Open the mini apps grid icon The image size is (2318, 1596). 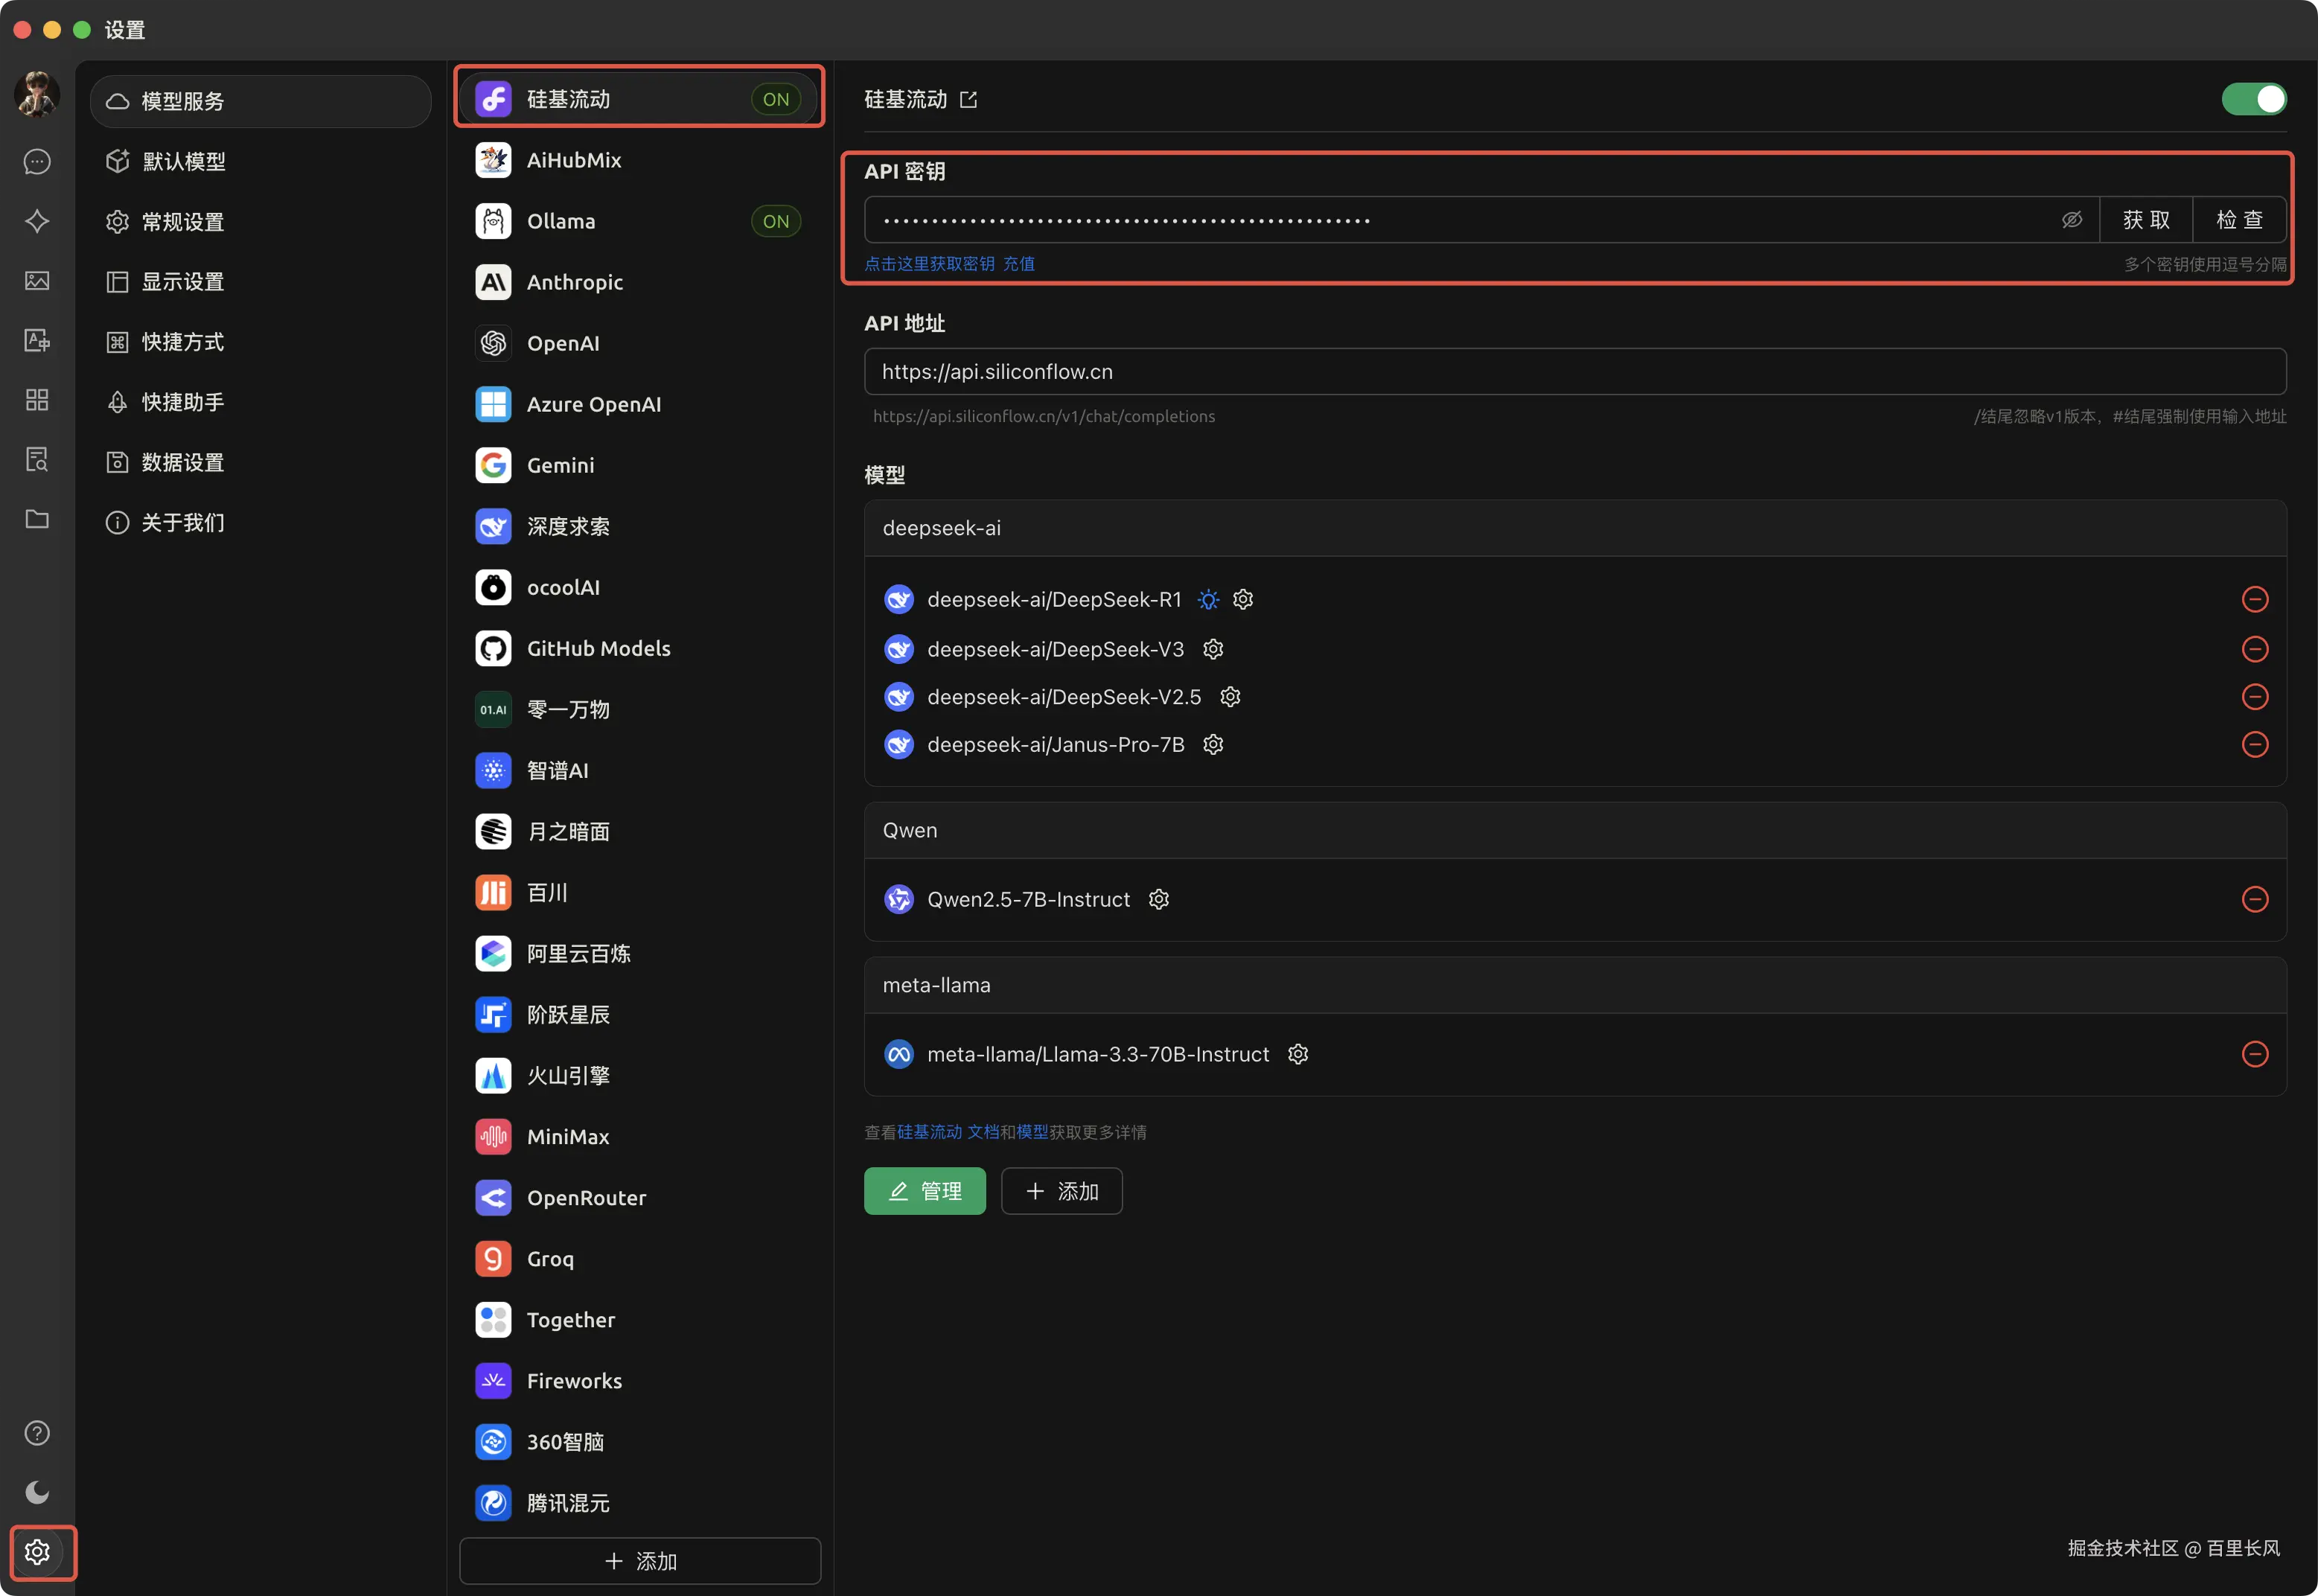point(37,400)
